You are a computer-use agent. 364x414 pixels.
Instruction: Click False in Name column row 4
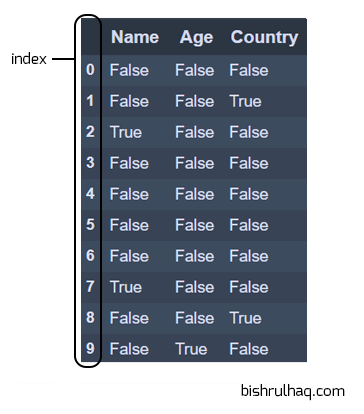(129, 194)
